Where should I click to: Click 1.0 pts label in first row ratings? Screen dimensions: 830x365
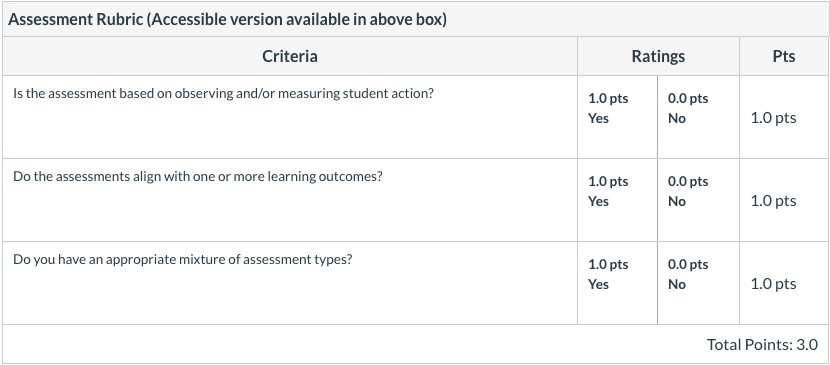coord(608,98)
